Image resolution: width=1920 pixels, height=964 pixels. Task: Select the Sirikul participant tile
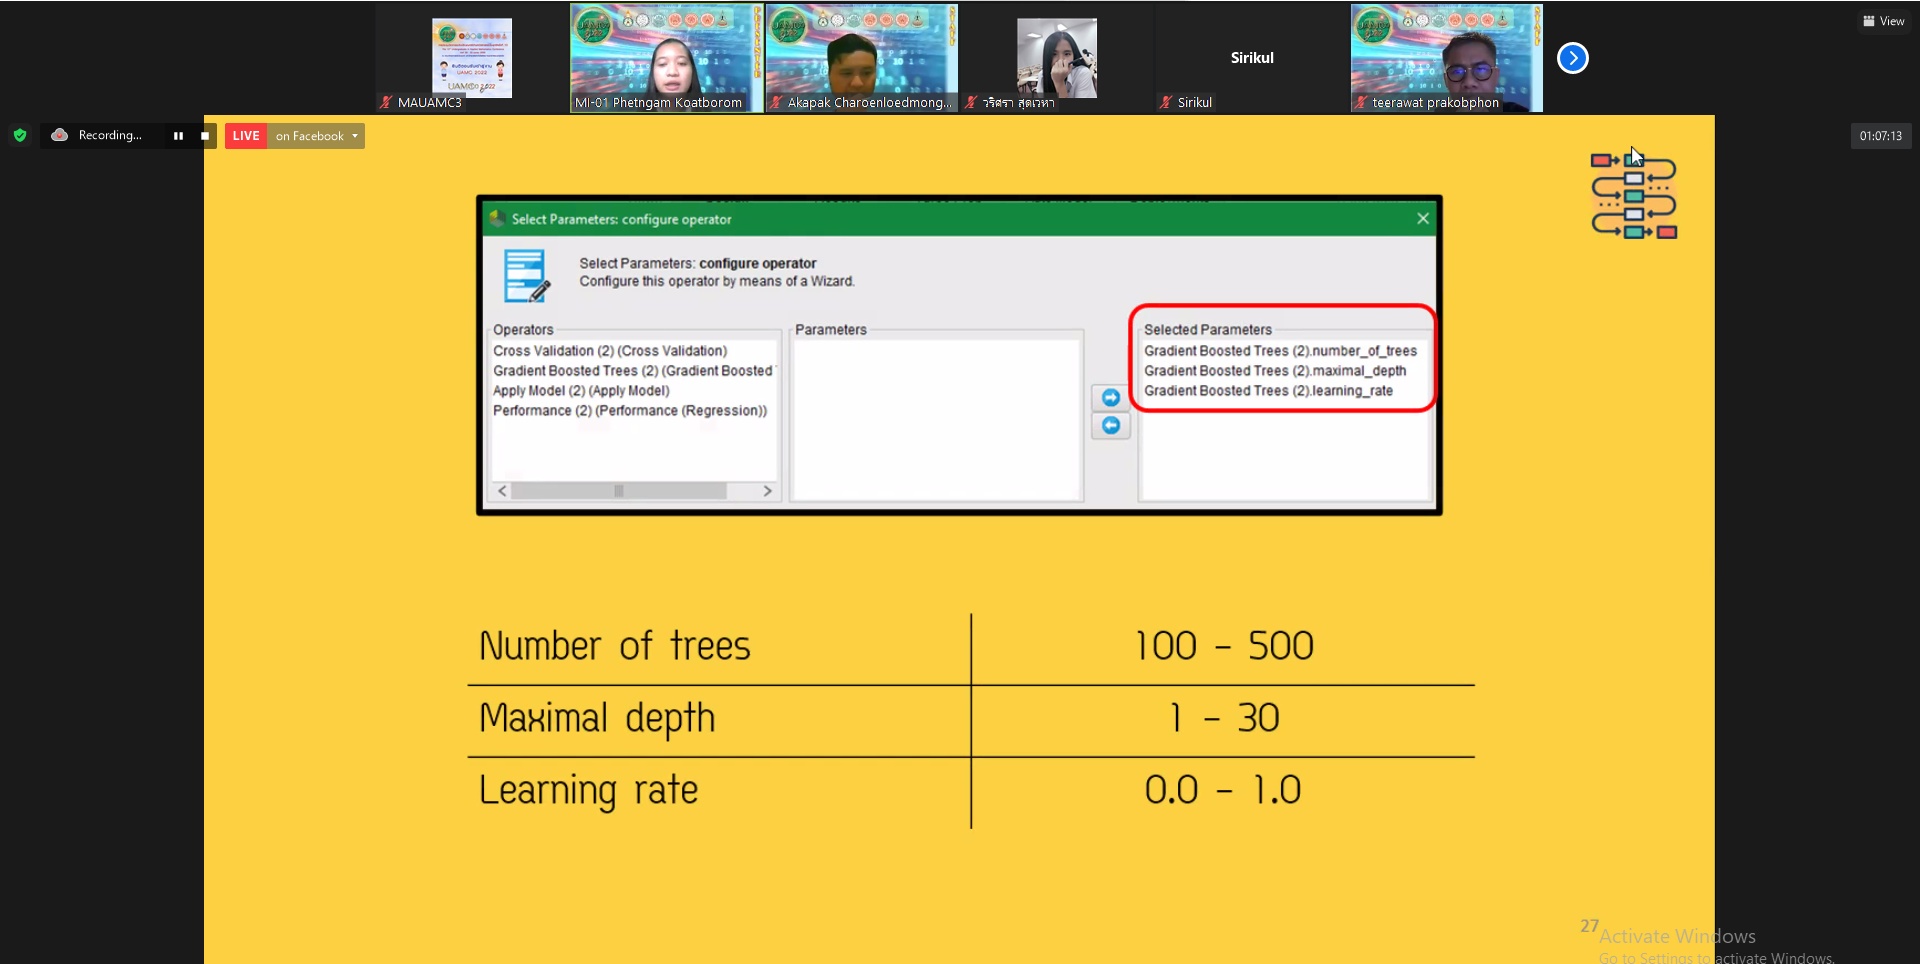tap(1252, 58)
